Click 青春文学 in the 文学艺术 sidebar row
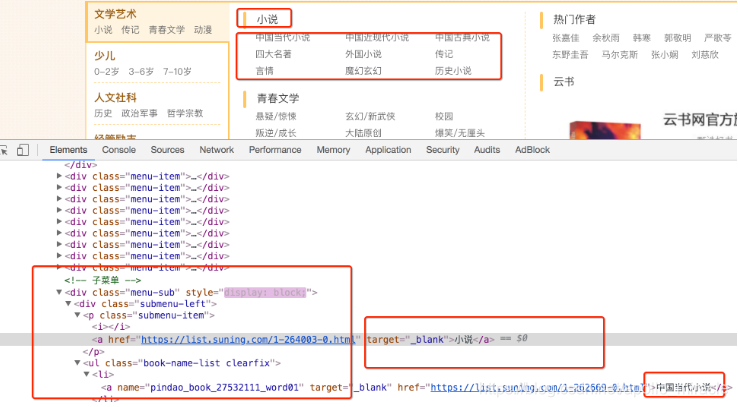 tap(167, 30)
